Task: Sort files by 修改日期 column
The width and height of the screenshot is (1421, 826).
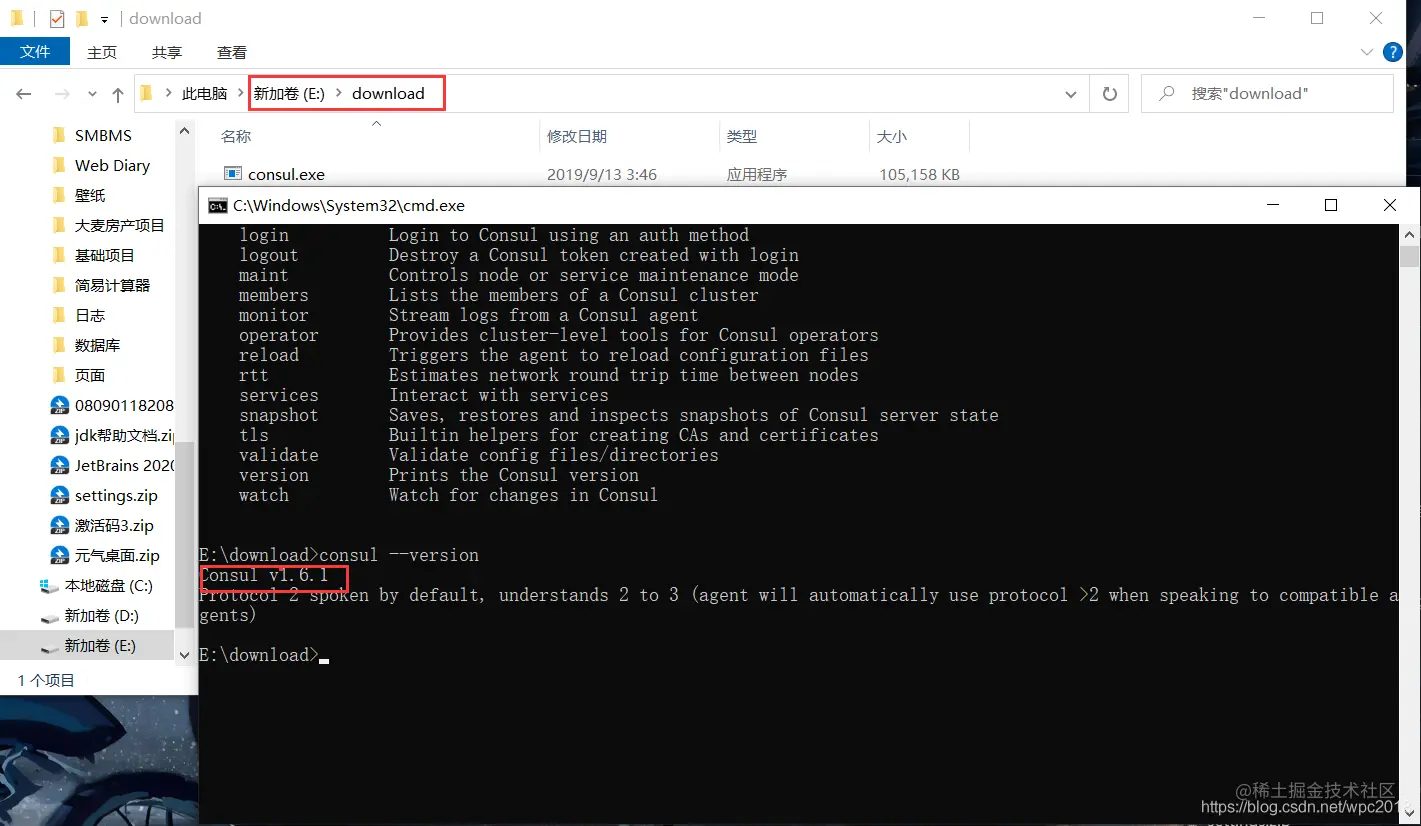Action: click(x=577, y=136)
